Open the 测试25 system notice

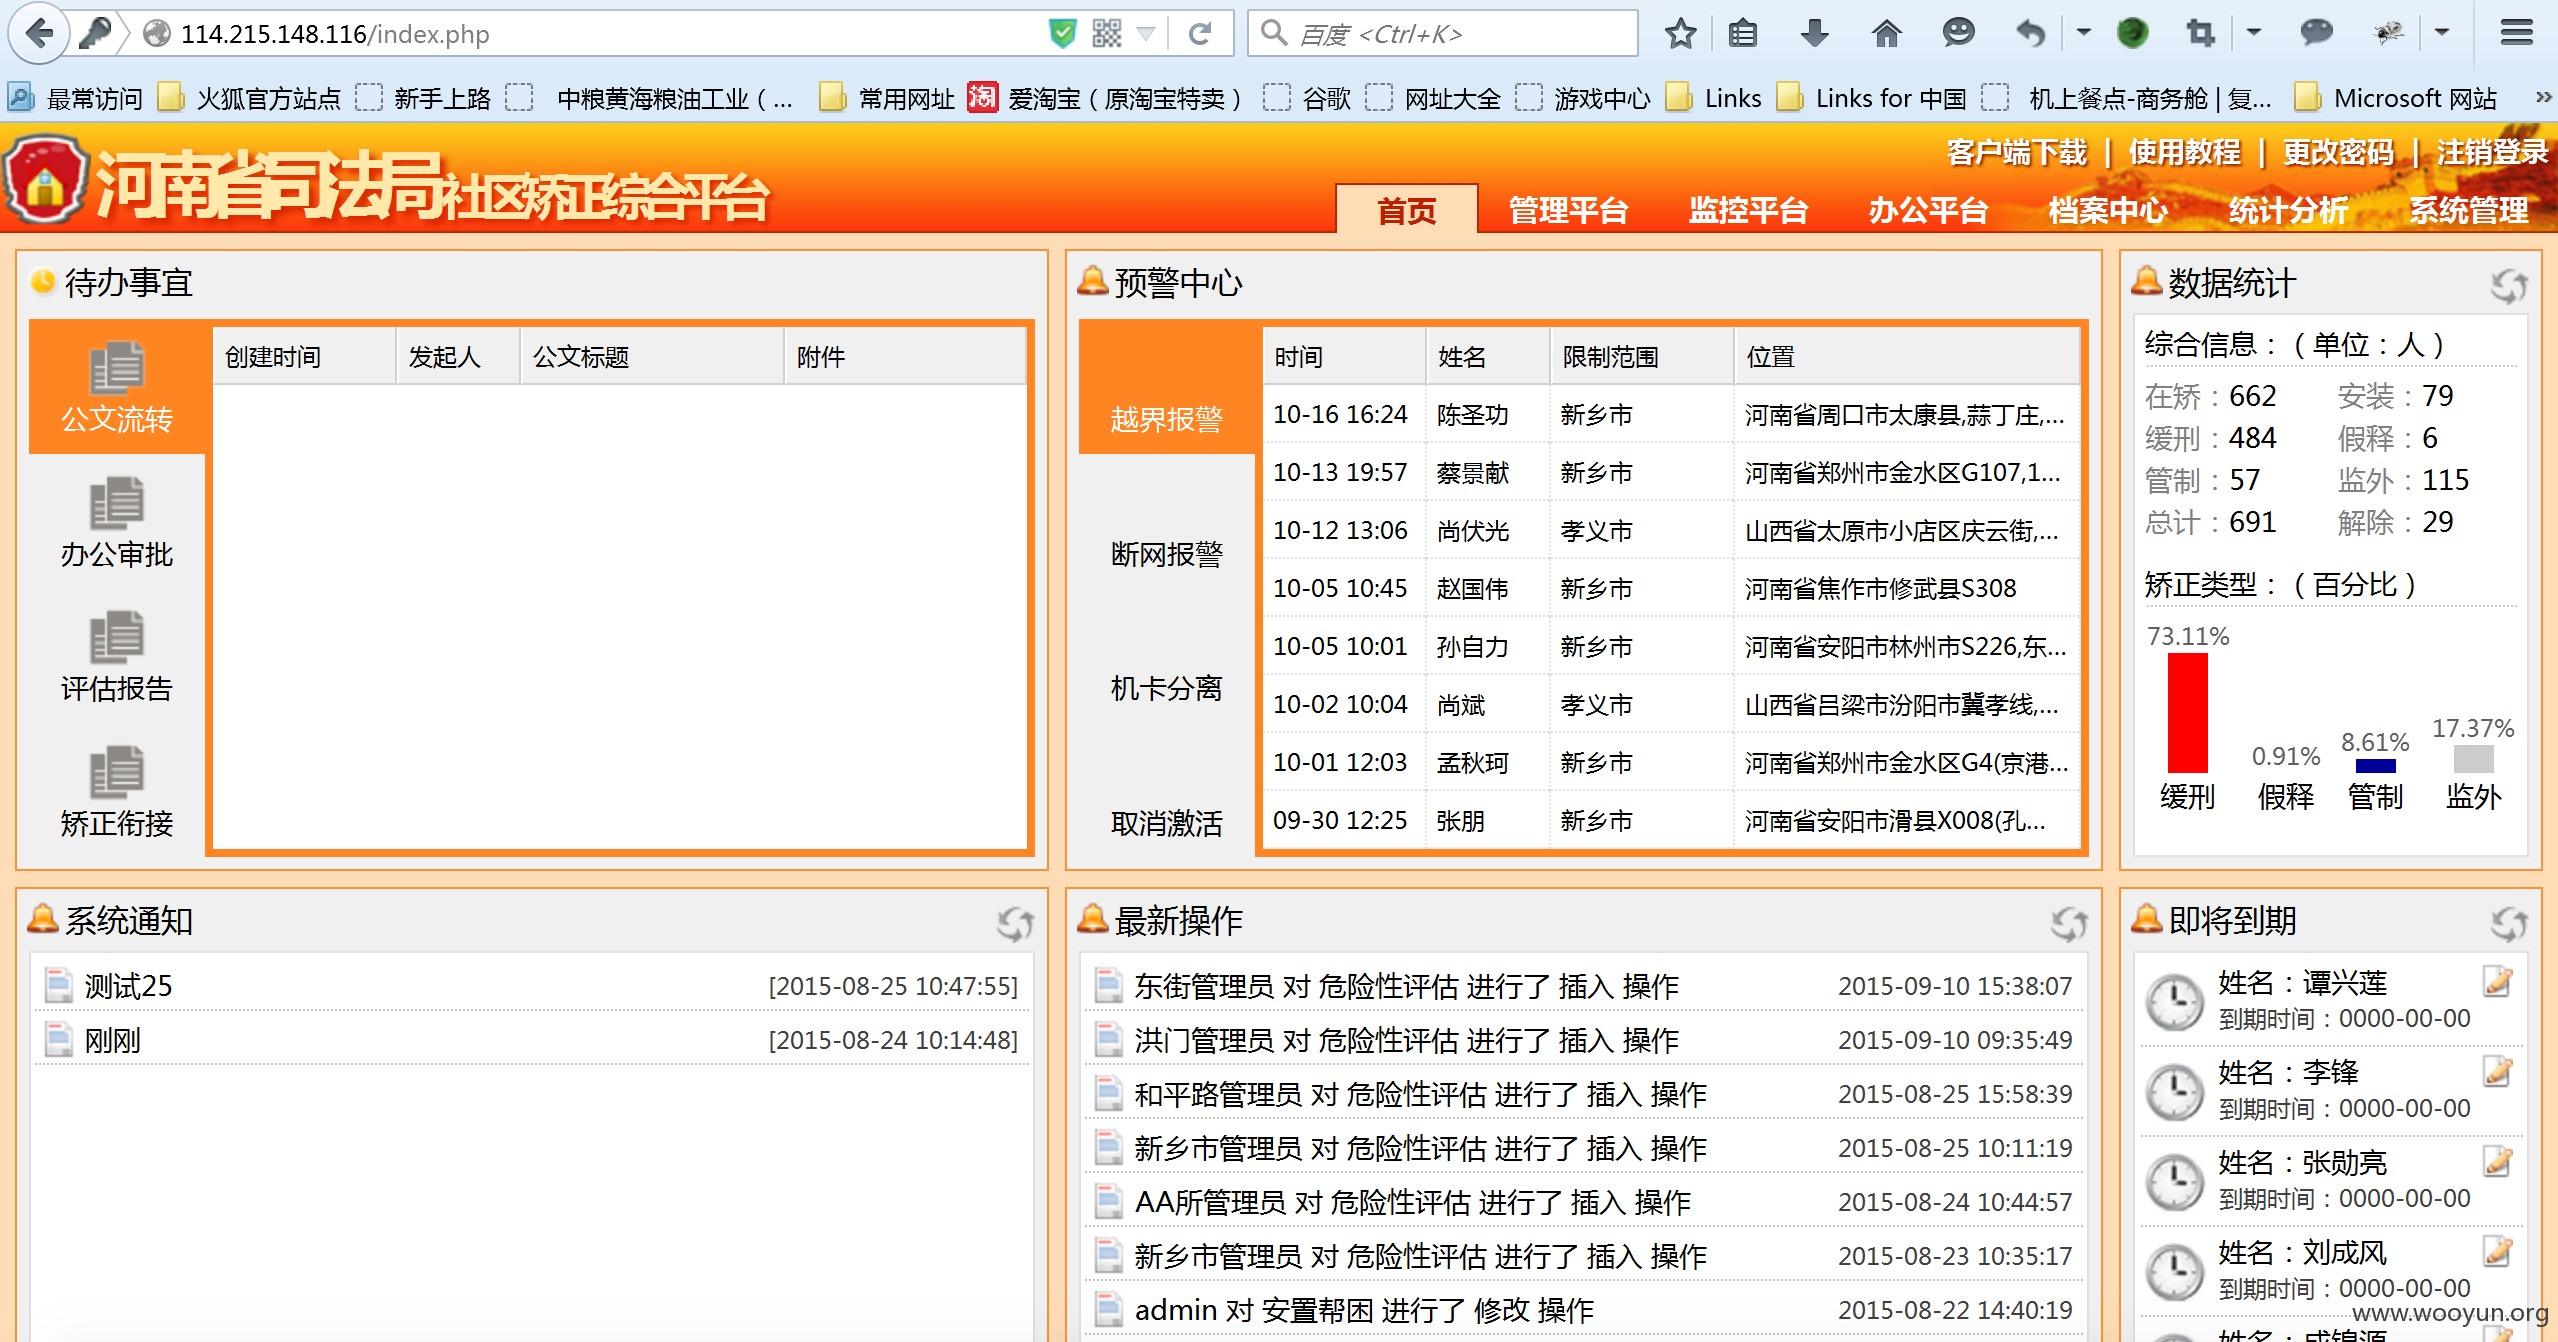(128, 986)
